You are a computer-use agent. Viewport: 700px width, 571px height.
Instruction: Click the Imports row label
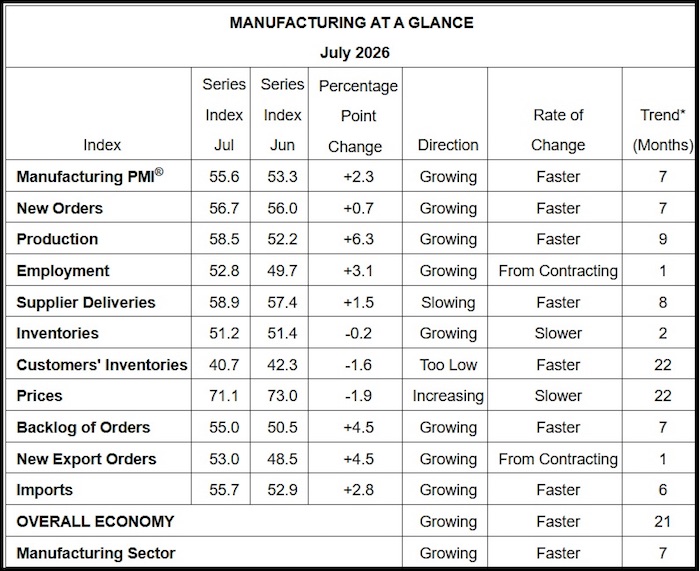[45, 490]
